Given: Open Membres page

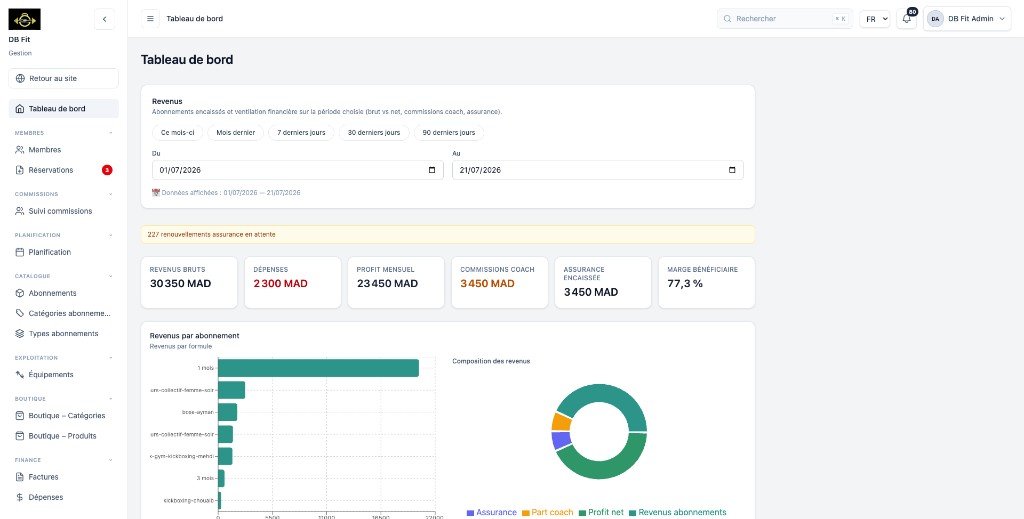Looking at the screenshot, I should click(x=63, y=150).
